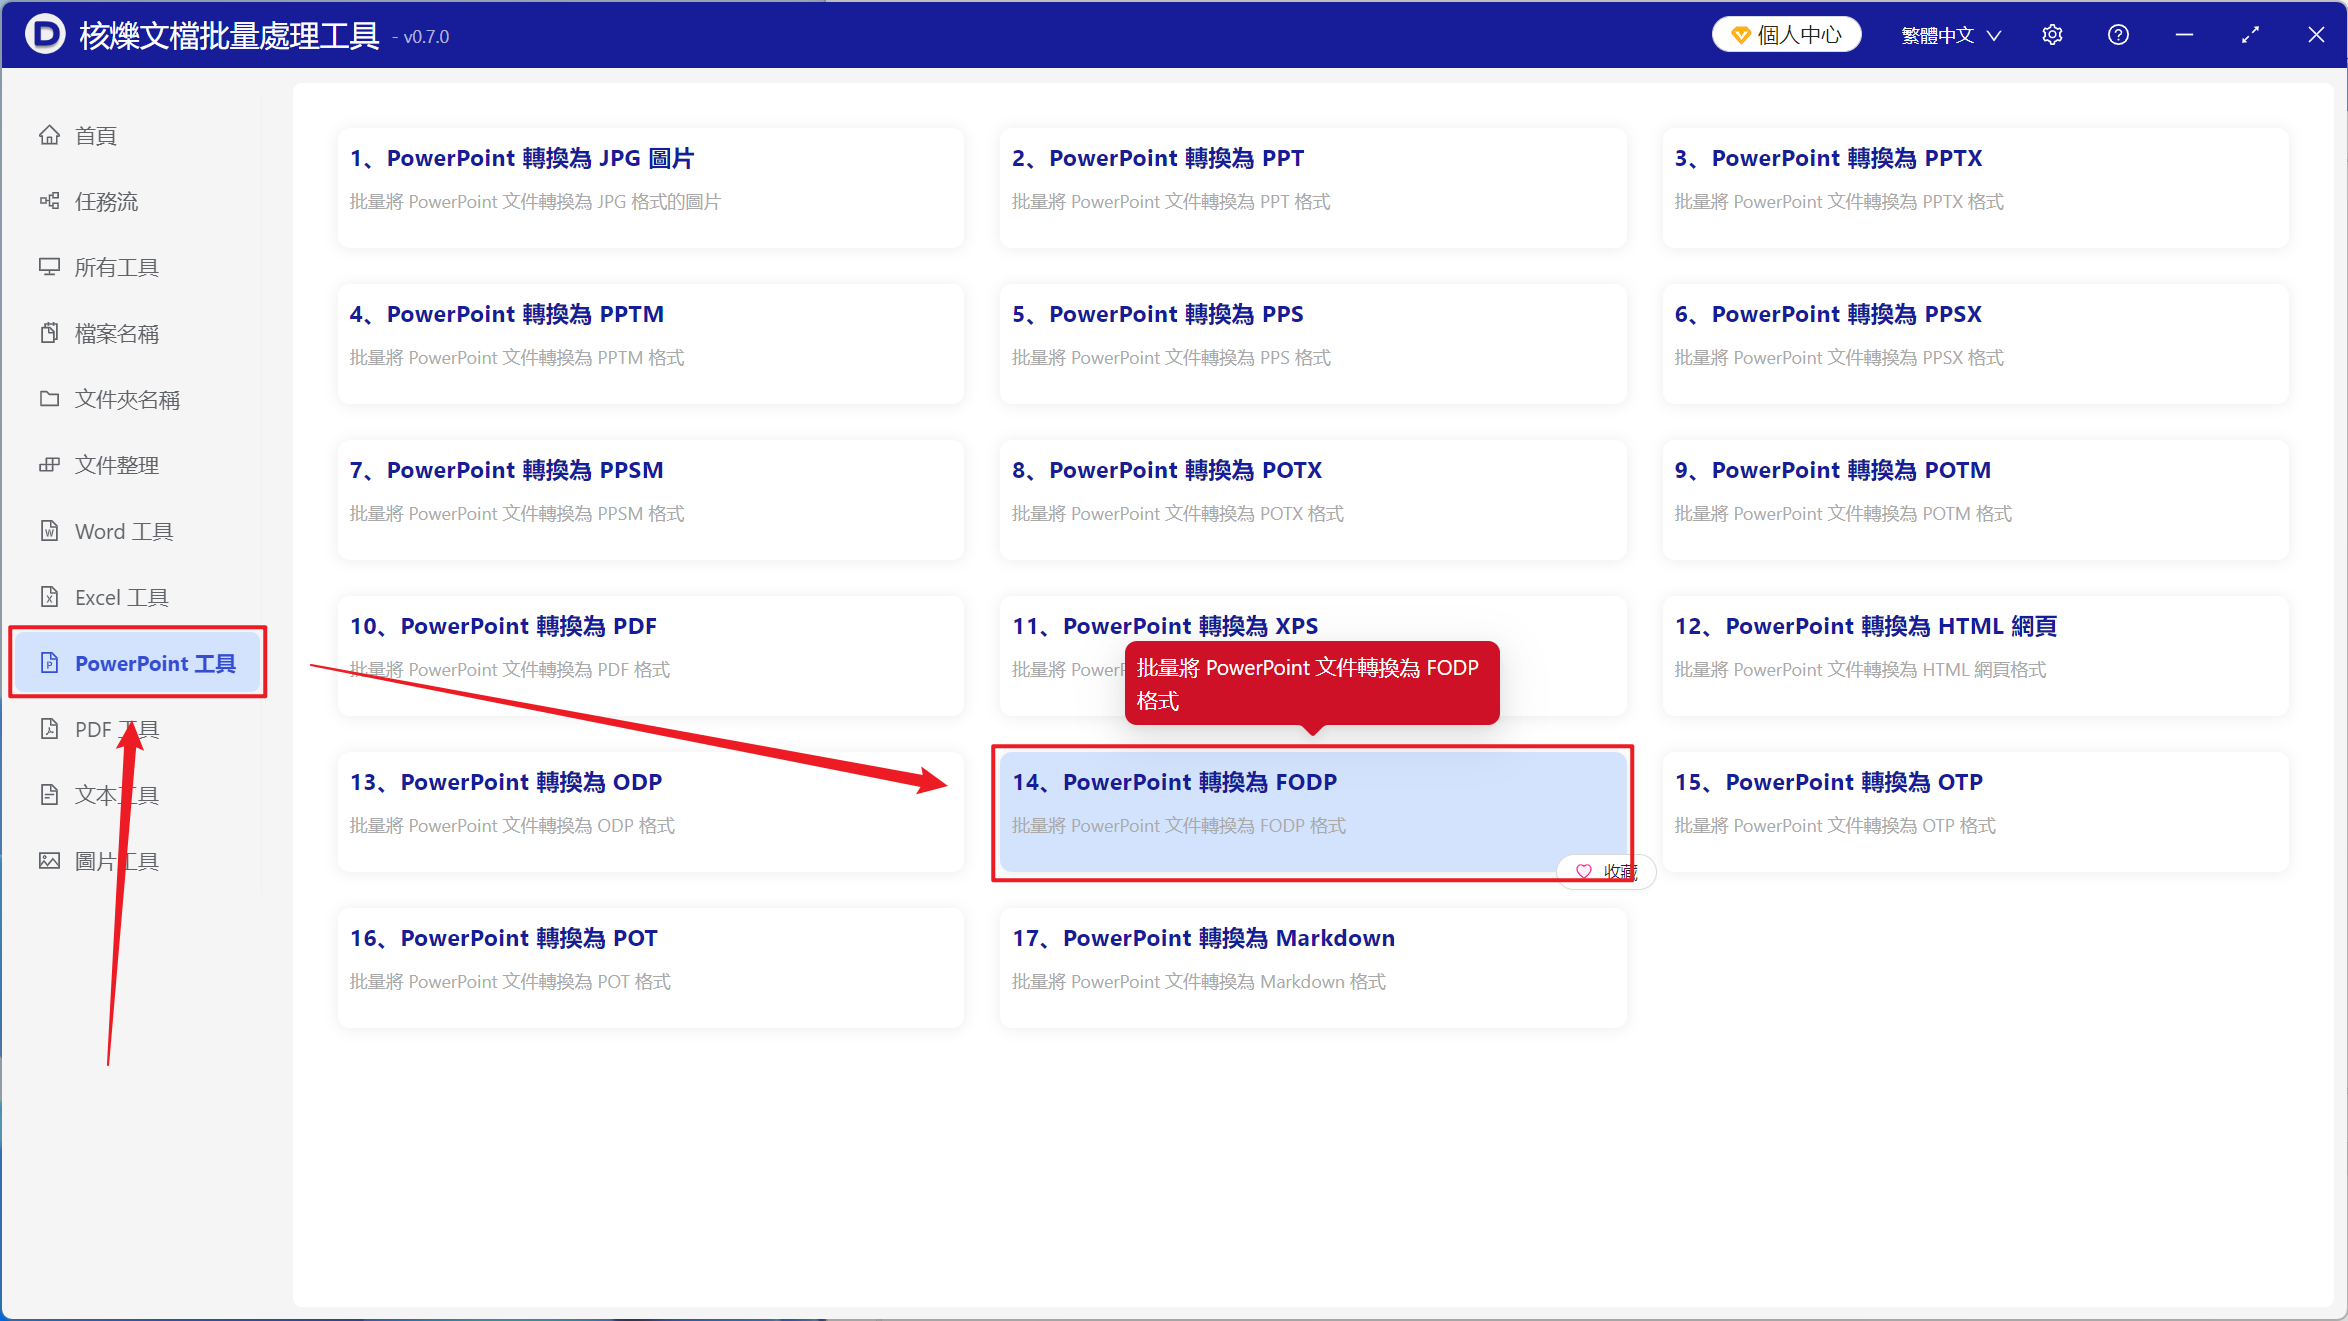Click 文件整理 label in sidebar
The height and width of the screenshot is (1321, 2348).
pos(117,465)
